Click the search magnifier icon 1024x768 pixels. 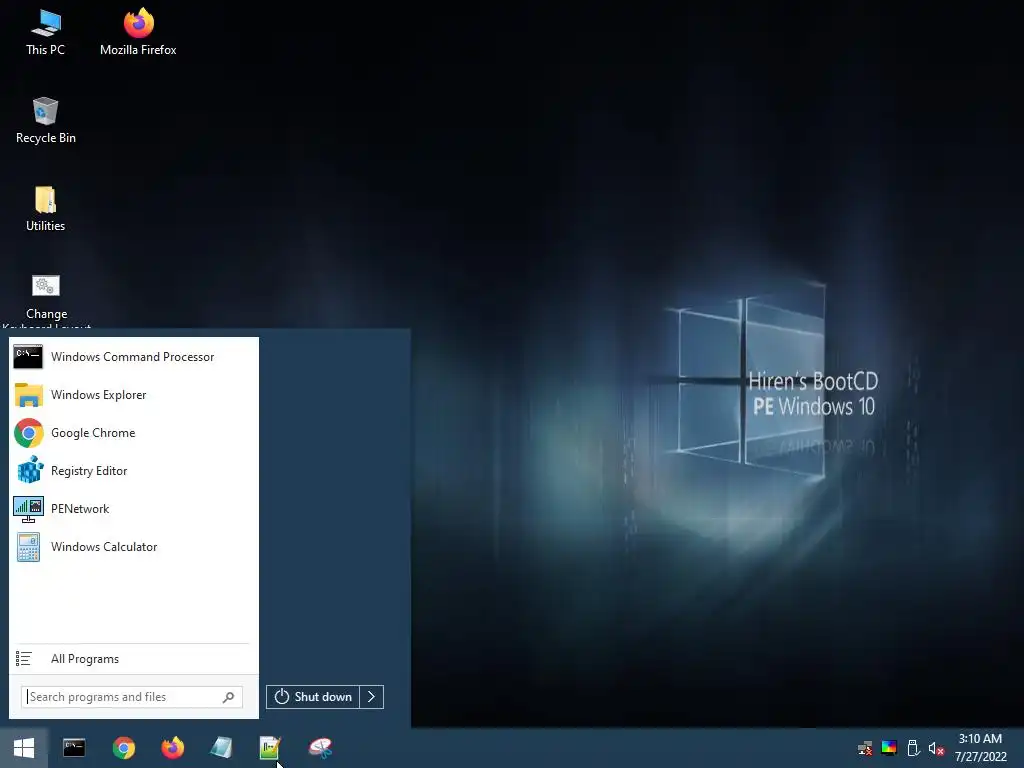(228, 697)
